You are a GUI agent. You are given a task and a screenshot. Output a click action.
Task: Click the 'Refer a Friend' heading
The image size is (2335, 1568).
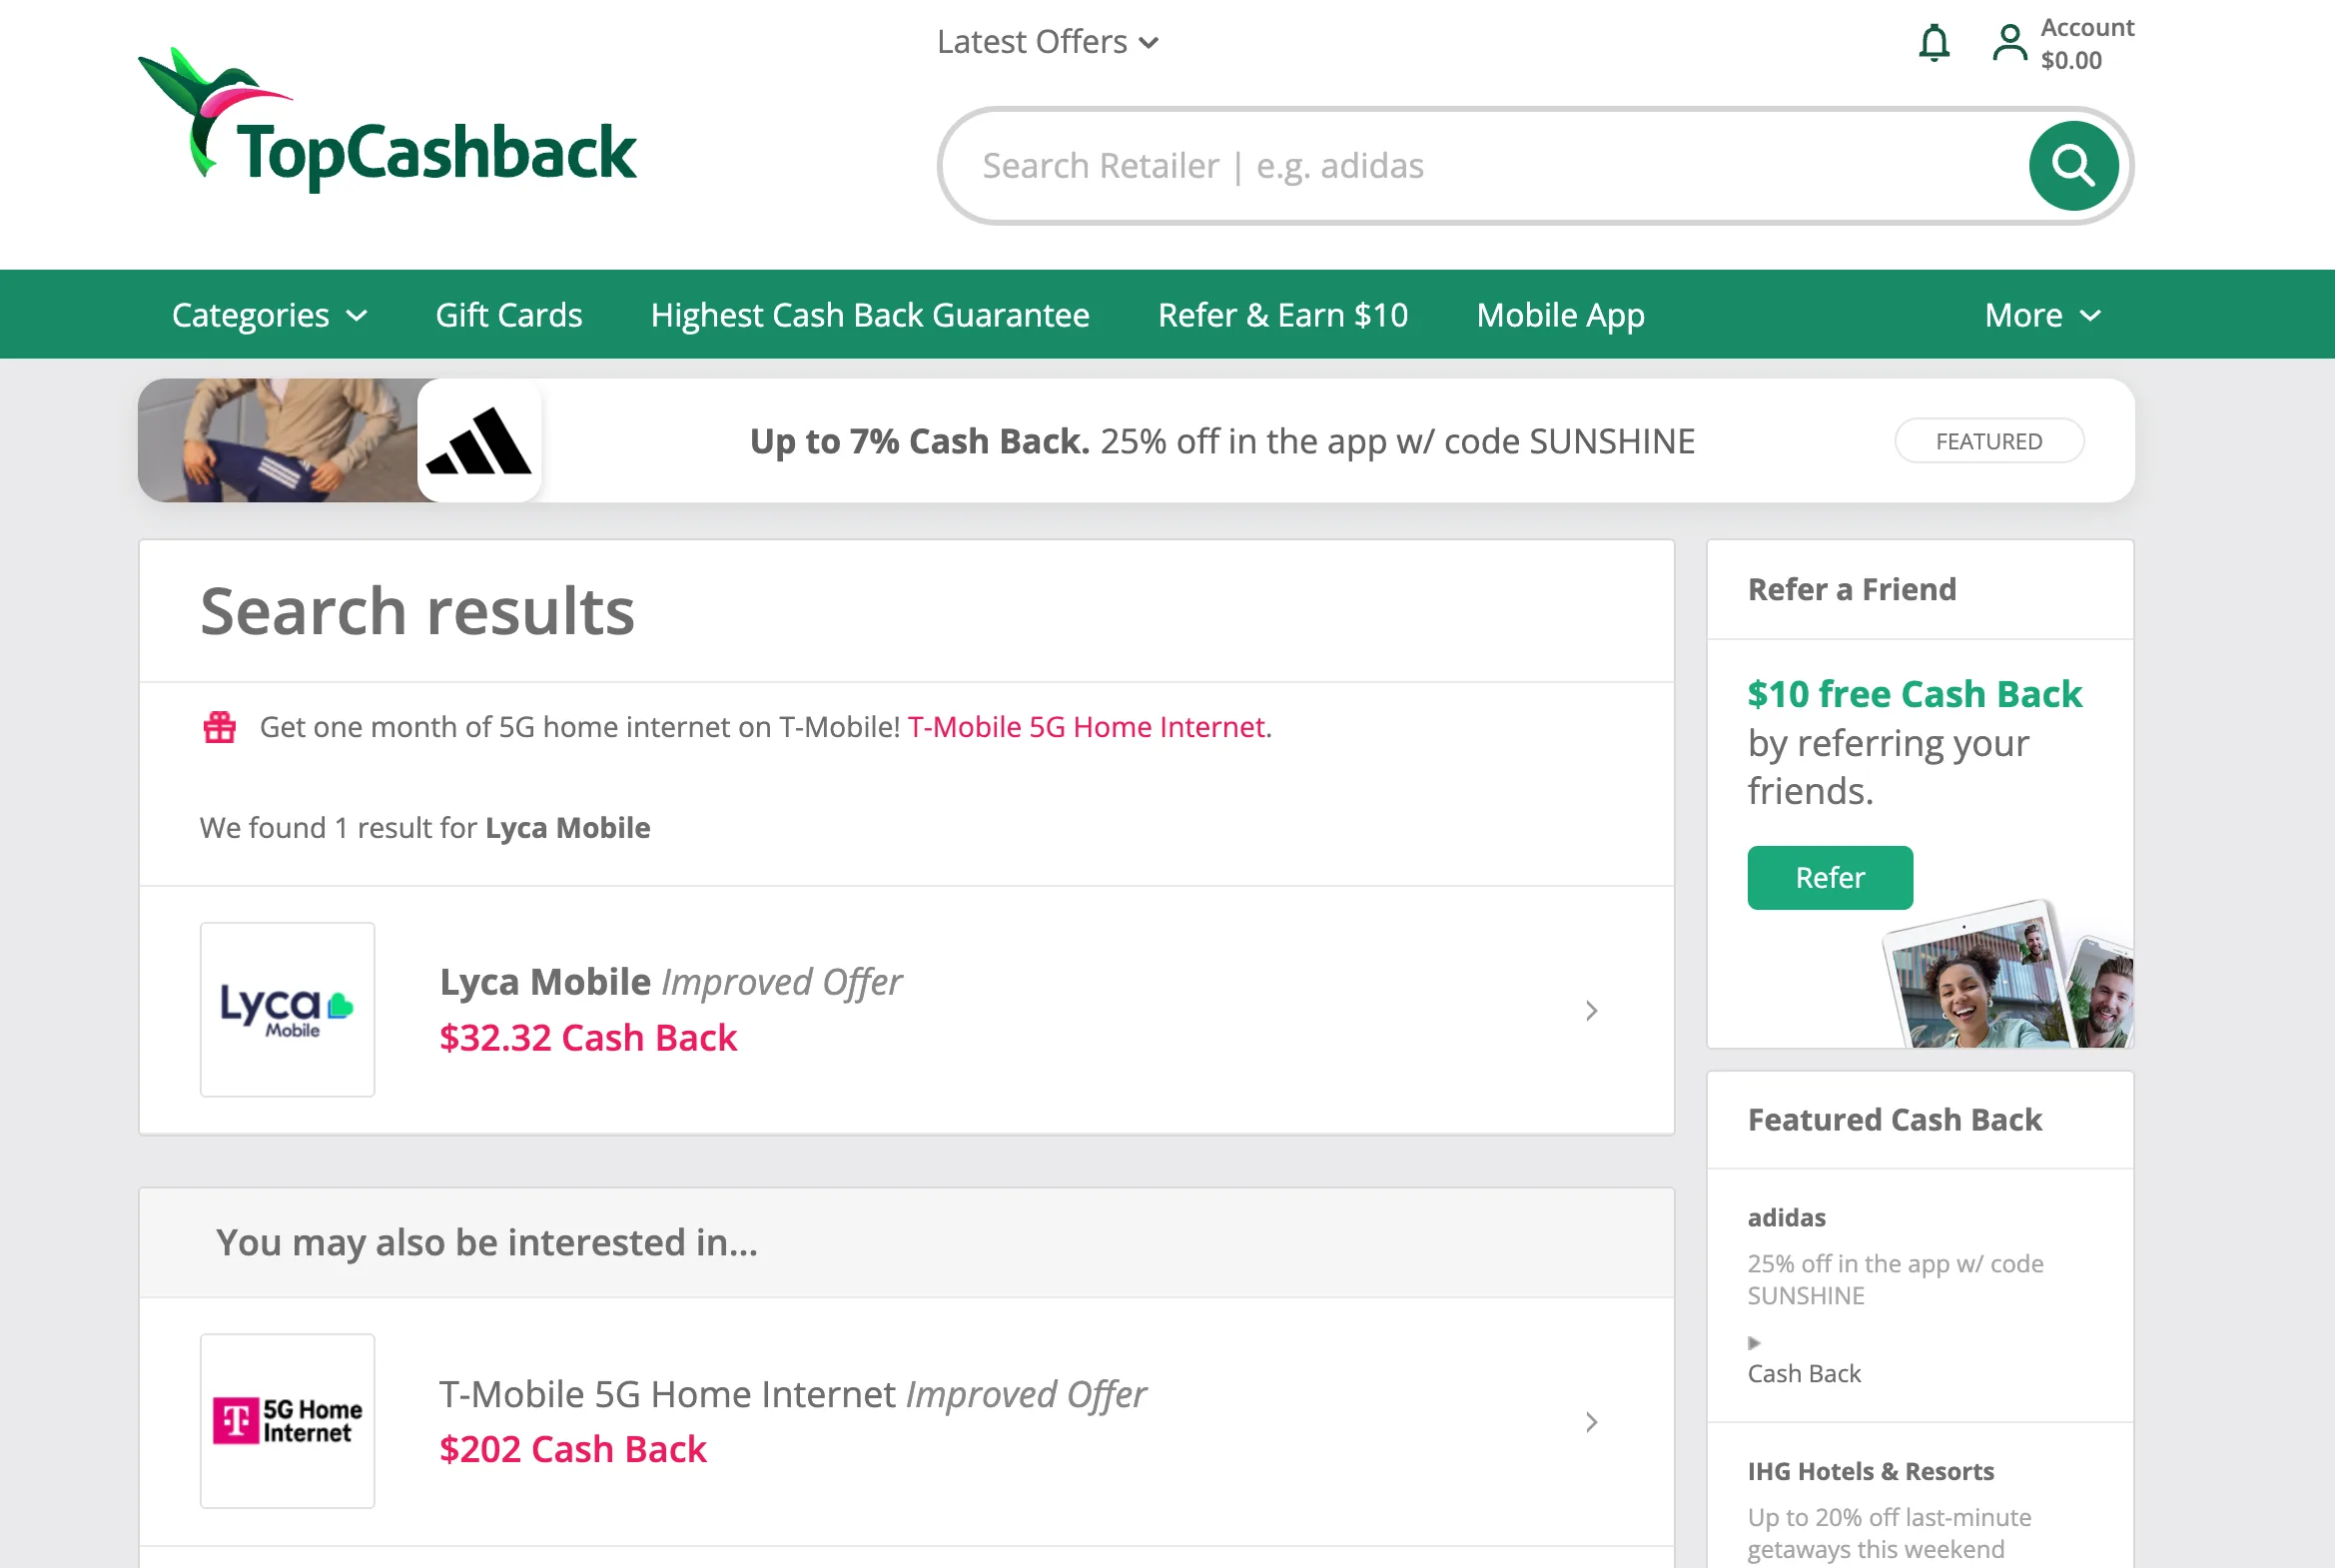point(1851,589)
